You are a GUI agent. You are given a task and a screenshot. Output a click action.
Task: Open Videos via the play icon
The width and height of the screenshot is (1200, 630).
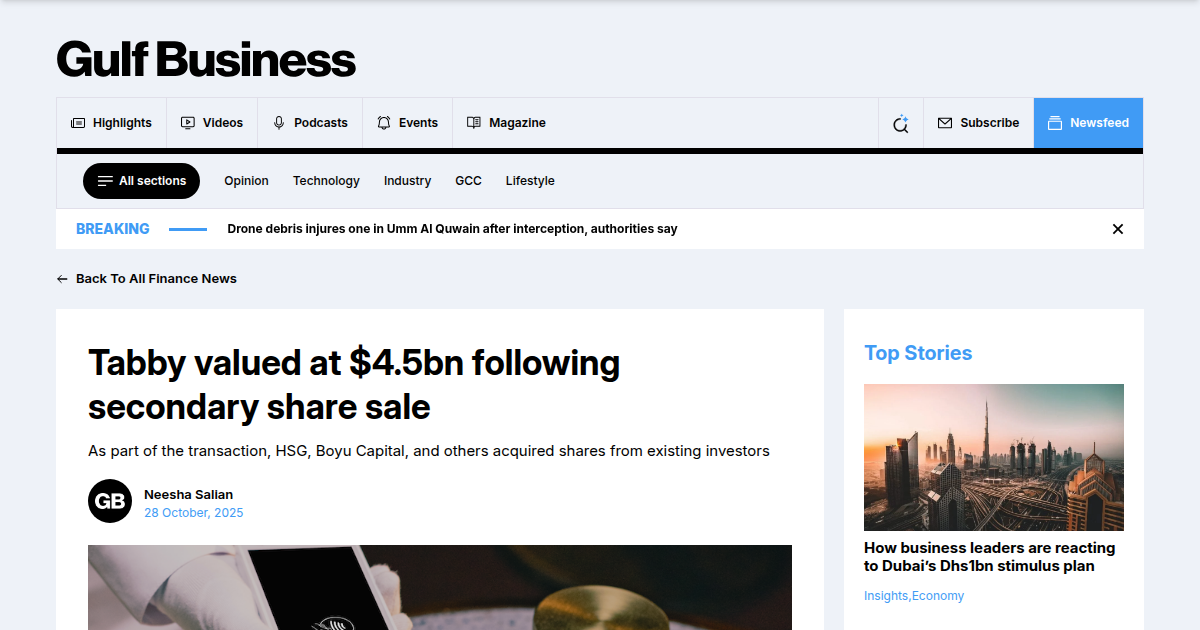pos(187,122)
